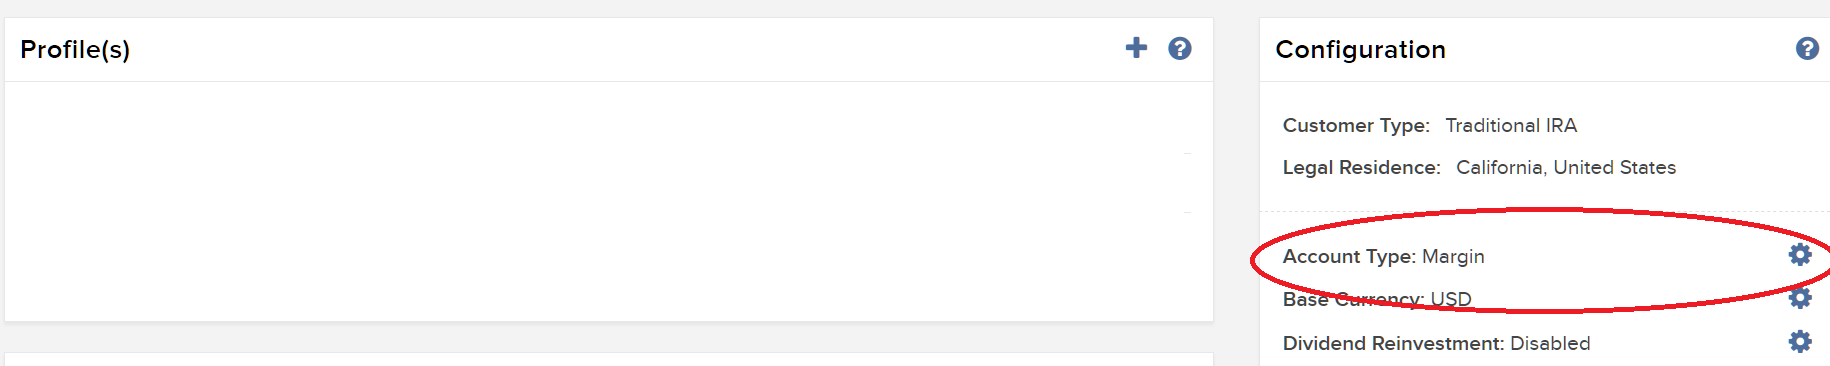Open Dividend Reinvestment settings gear
Viewport: 1830px width, 366px height.
pos(1800,342)
